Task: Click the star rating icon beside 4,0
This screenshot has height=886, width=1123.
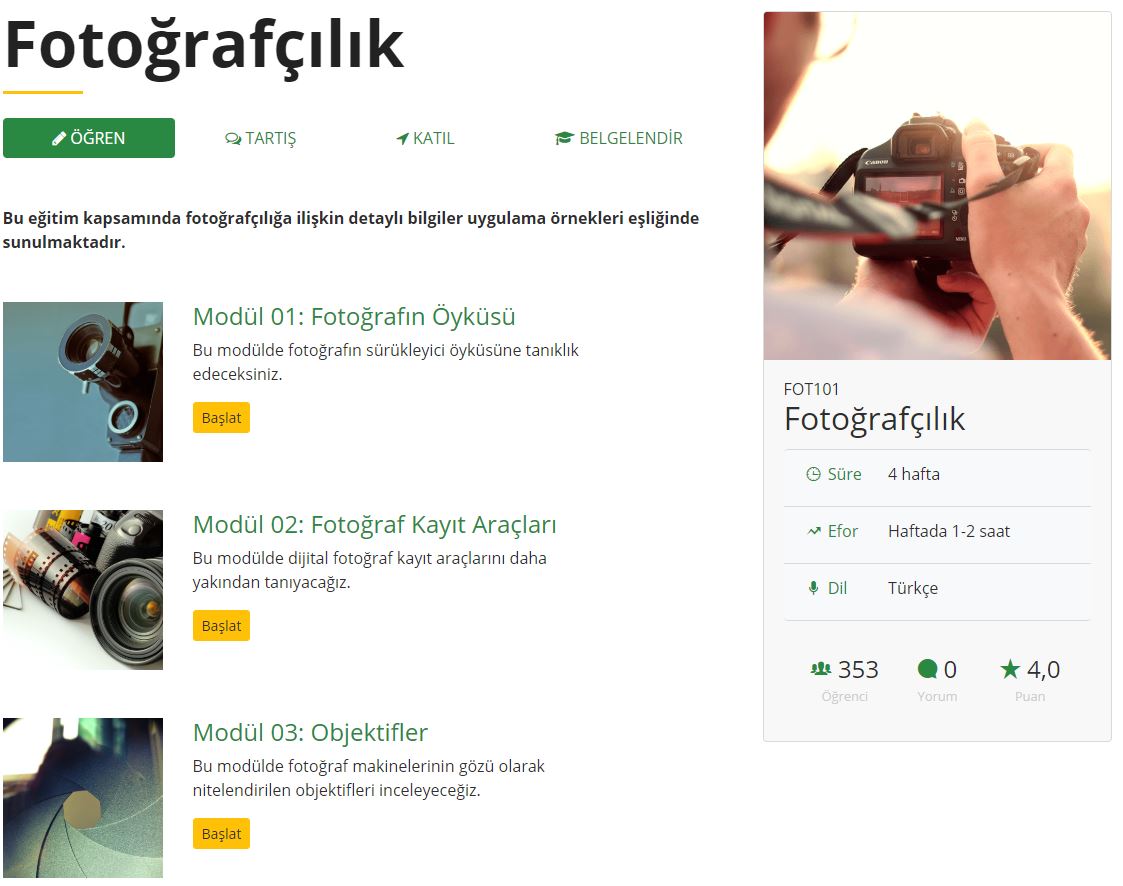Action: coord(1010,669)
